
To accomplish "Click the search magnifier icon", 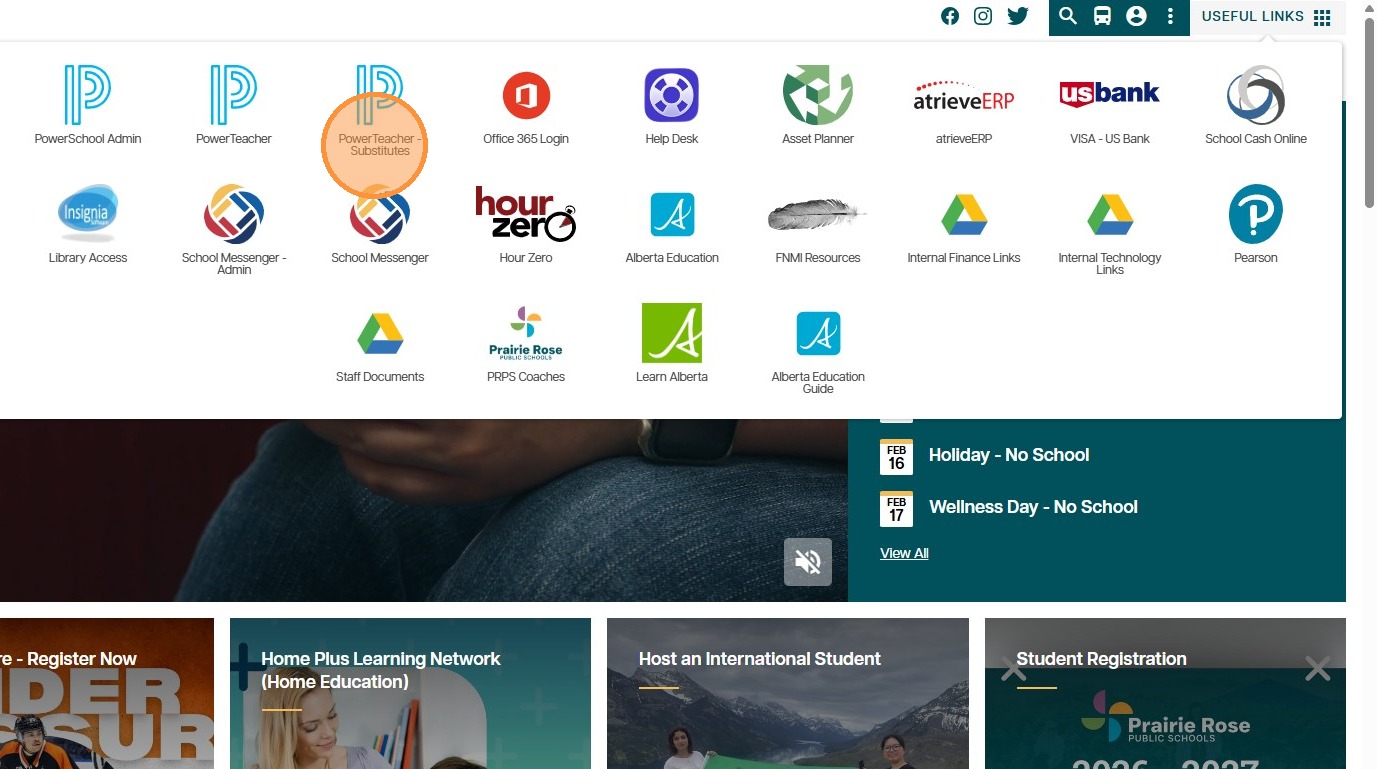I will tap(1068, 16).
